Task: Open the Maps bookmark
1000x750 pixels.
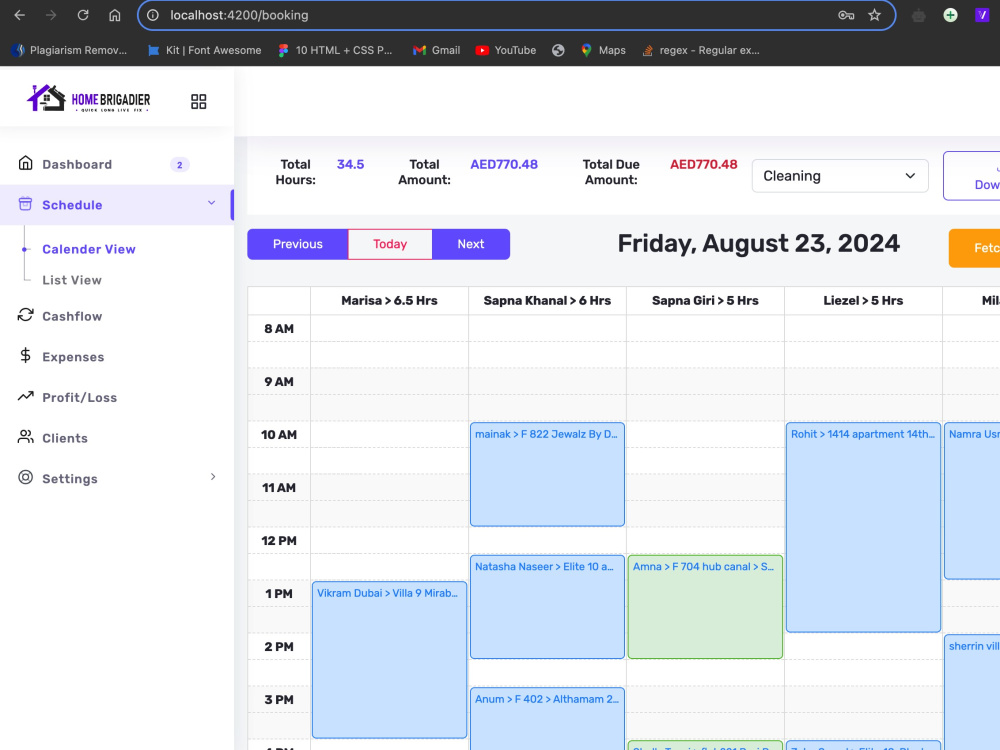Action: pyautogui.click(x=603, y=50)
